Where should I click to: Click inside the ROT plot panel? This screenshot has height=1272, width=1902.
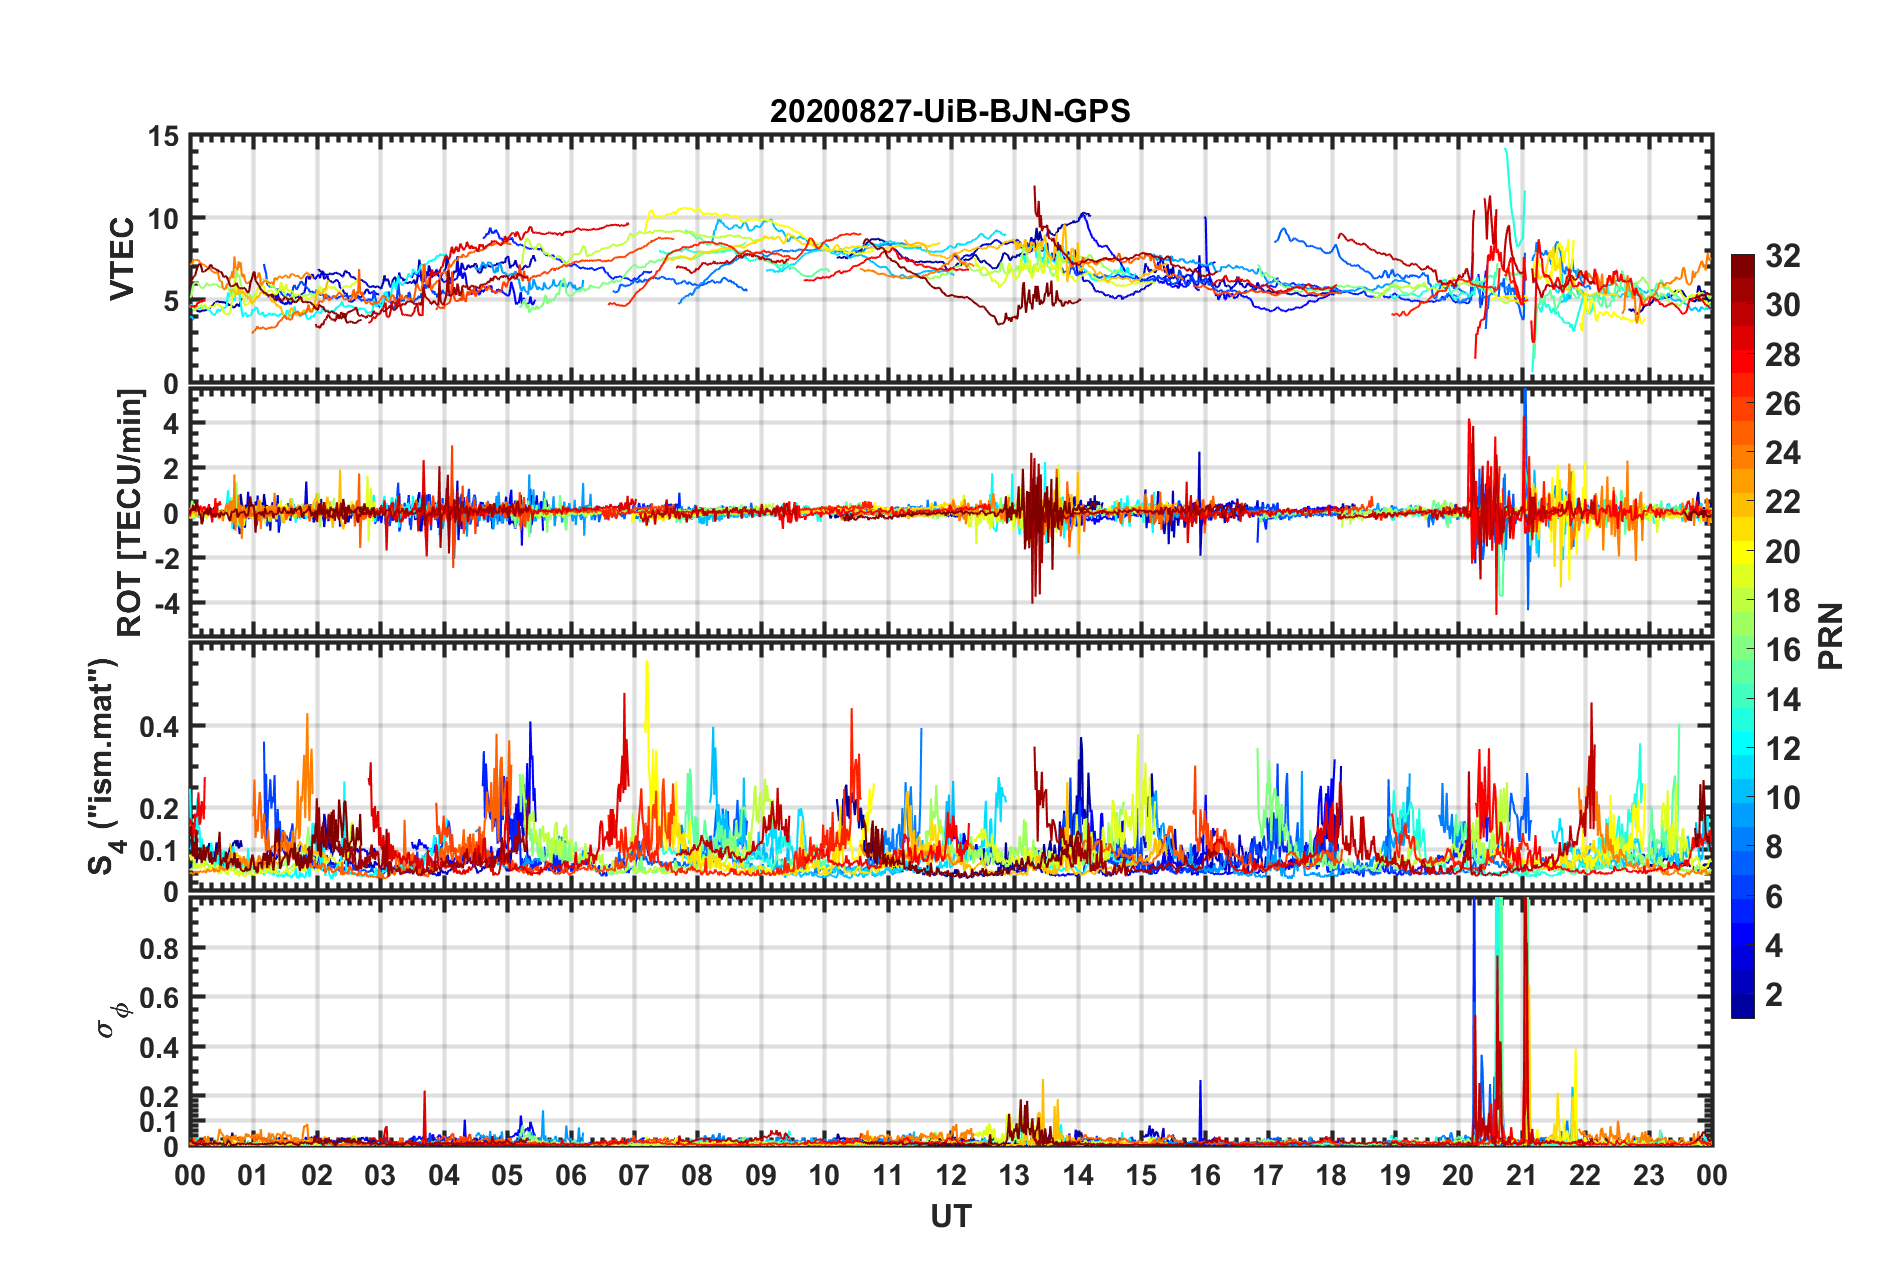[x=951, y=513]
